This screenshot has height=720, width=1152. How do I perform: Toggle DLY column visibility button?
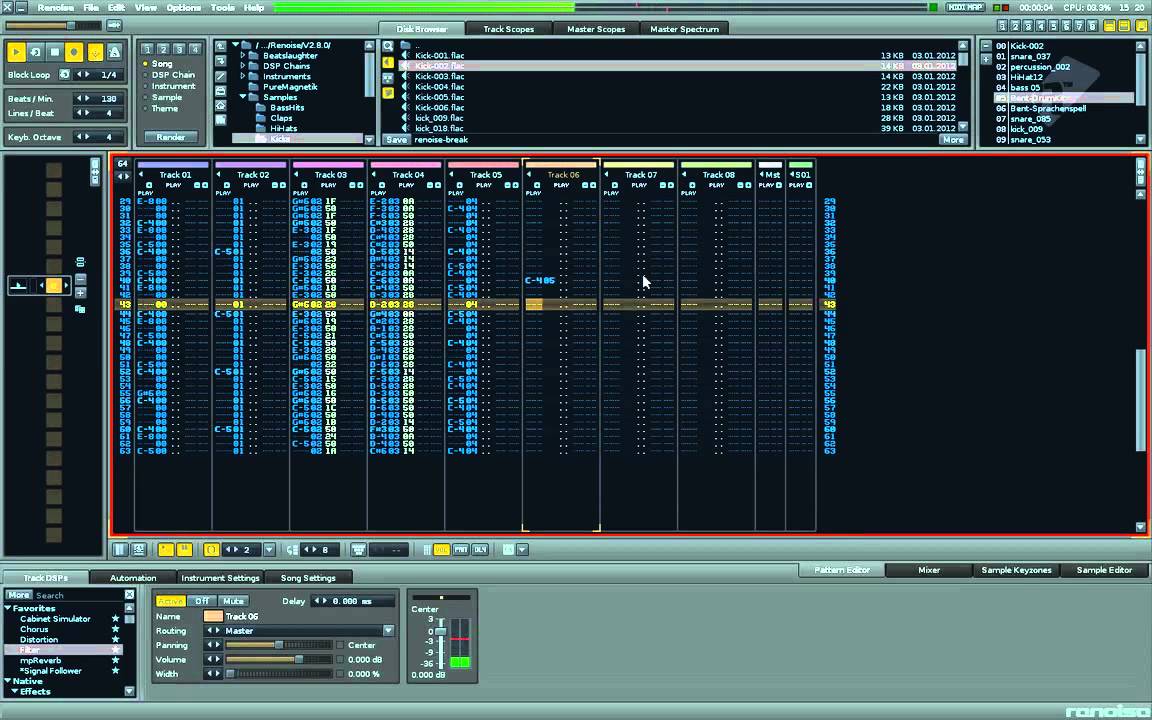pyautogui.click(x=480, y=550)
